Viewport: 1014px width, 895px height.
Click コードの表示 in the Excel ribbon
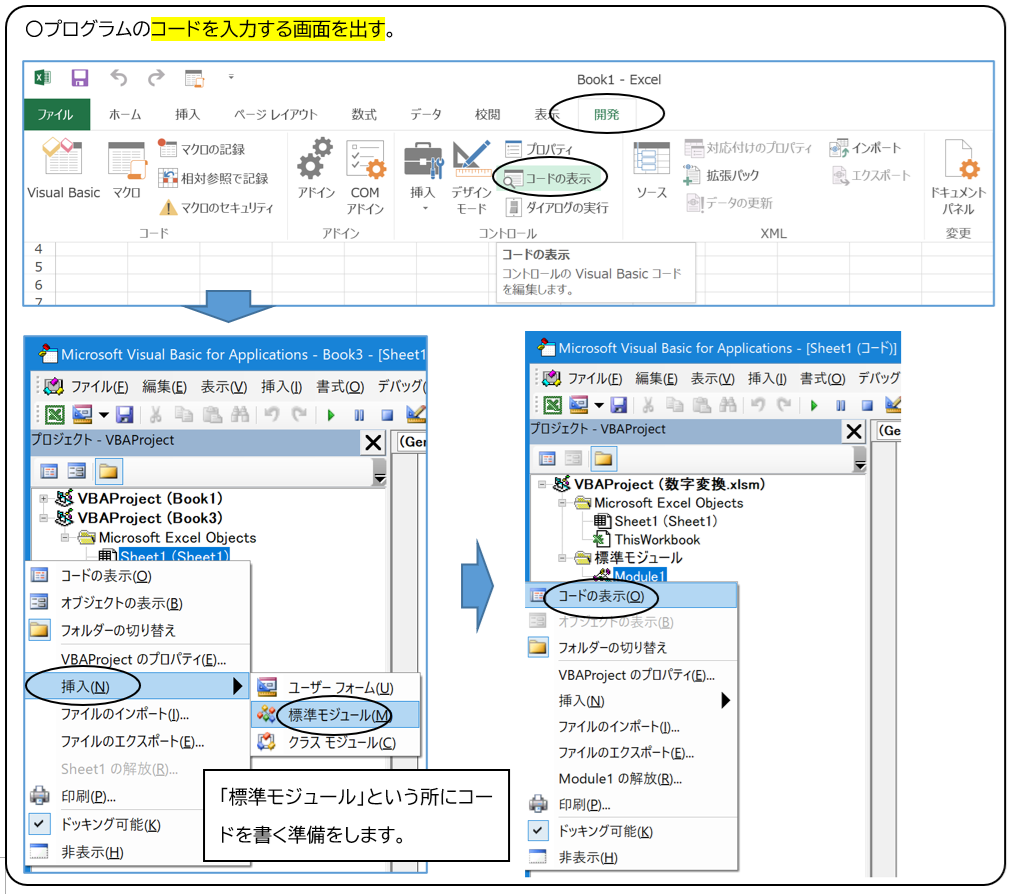tap(549, 178)
